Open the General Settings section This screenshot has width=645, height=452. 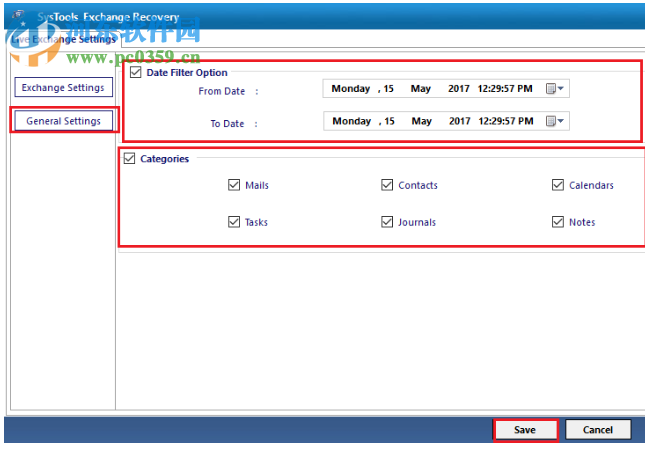(x=63, y=121)
